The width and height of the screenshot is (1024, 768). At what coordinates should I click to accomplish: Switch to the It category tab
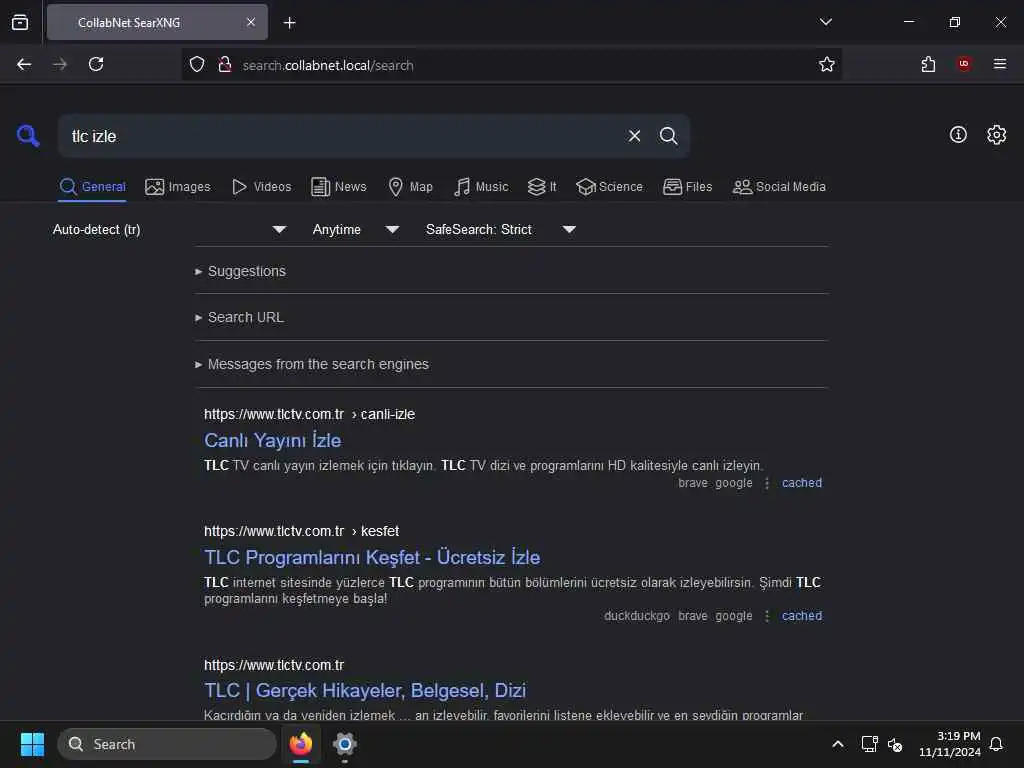(542, 187)
